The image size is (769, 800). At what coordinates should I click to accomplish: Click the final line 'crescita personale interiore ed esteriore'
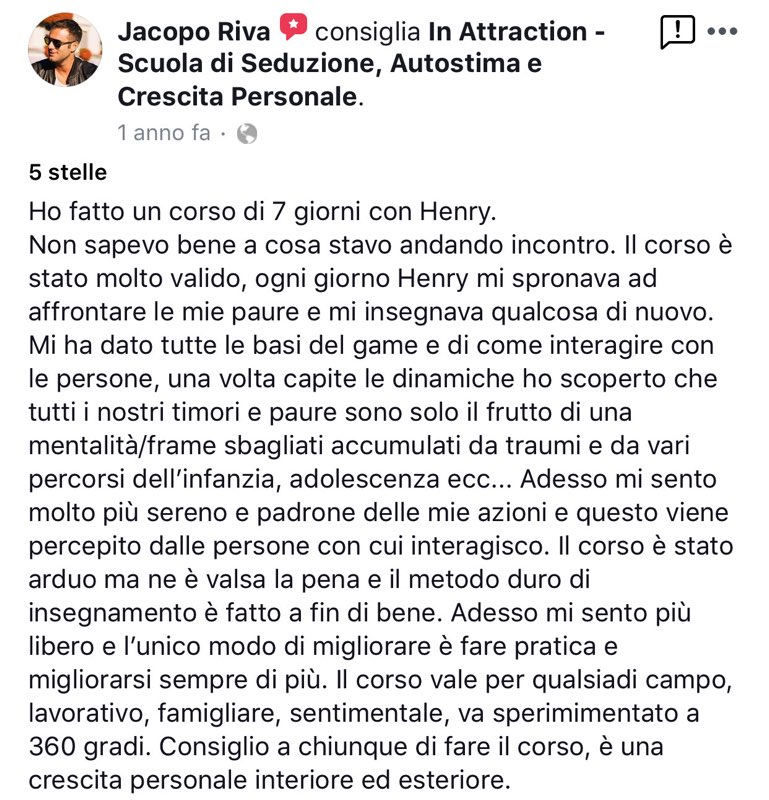[x=269, y=781]
